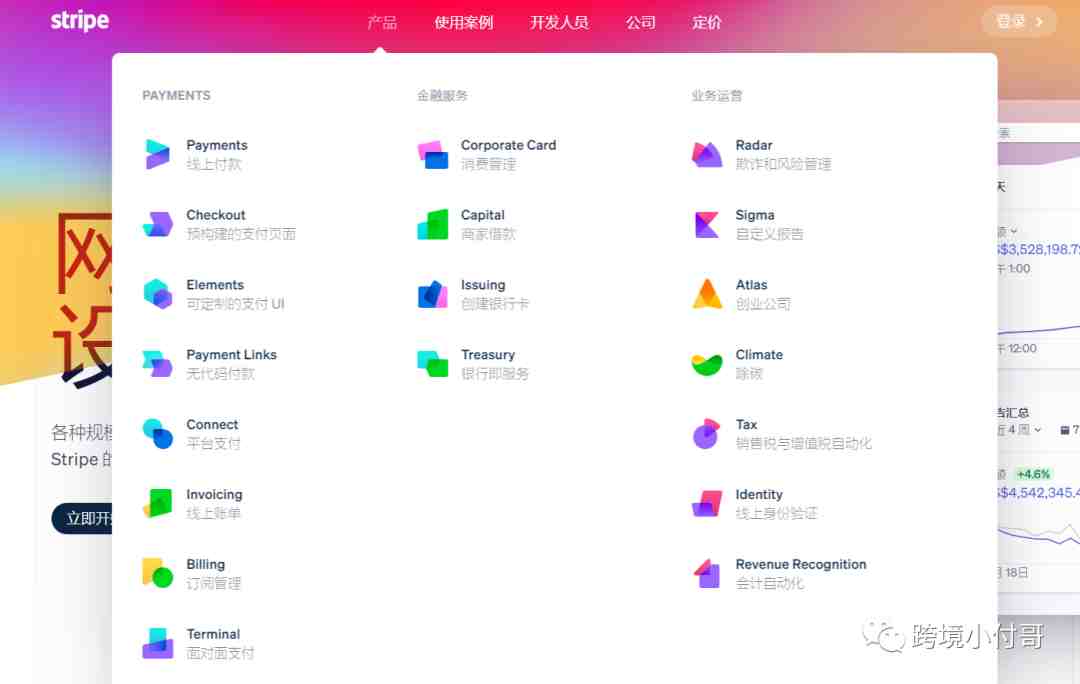Viewport: 1080px width, 684px height.
Task: Click the 登录 button
Action: coord(1019,22)
